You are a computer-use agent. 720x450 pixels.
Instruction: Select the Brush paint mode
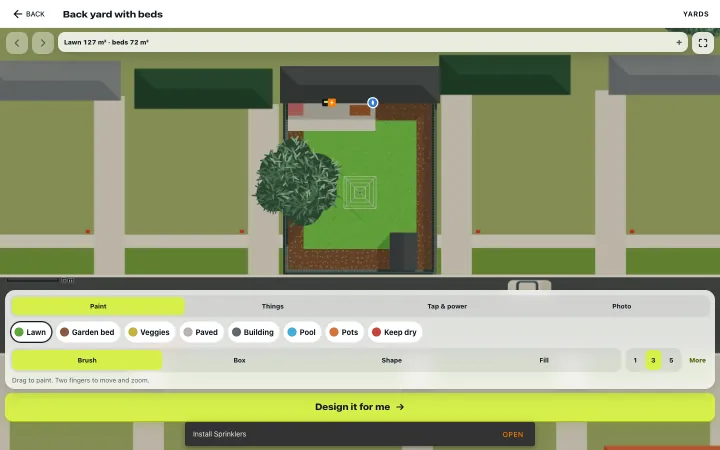pos(87,360)
